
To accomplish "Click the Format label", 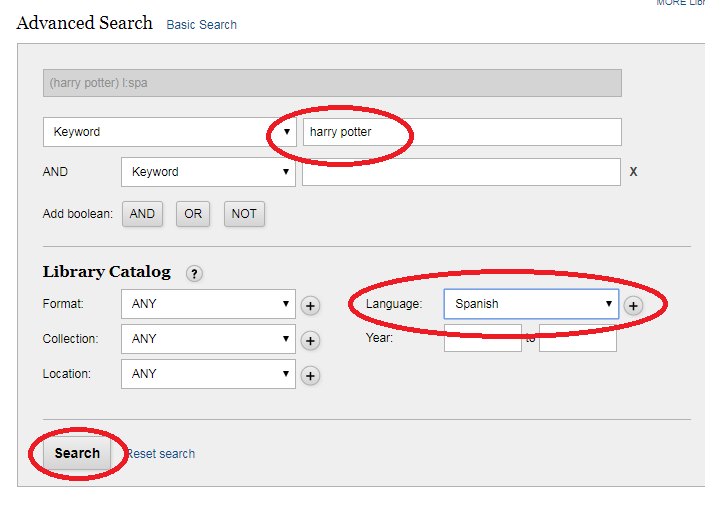I will (63, 304).
